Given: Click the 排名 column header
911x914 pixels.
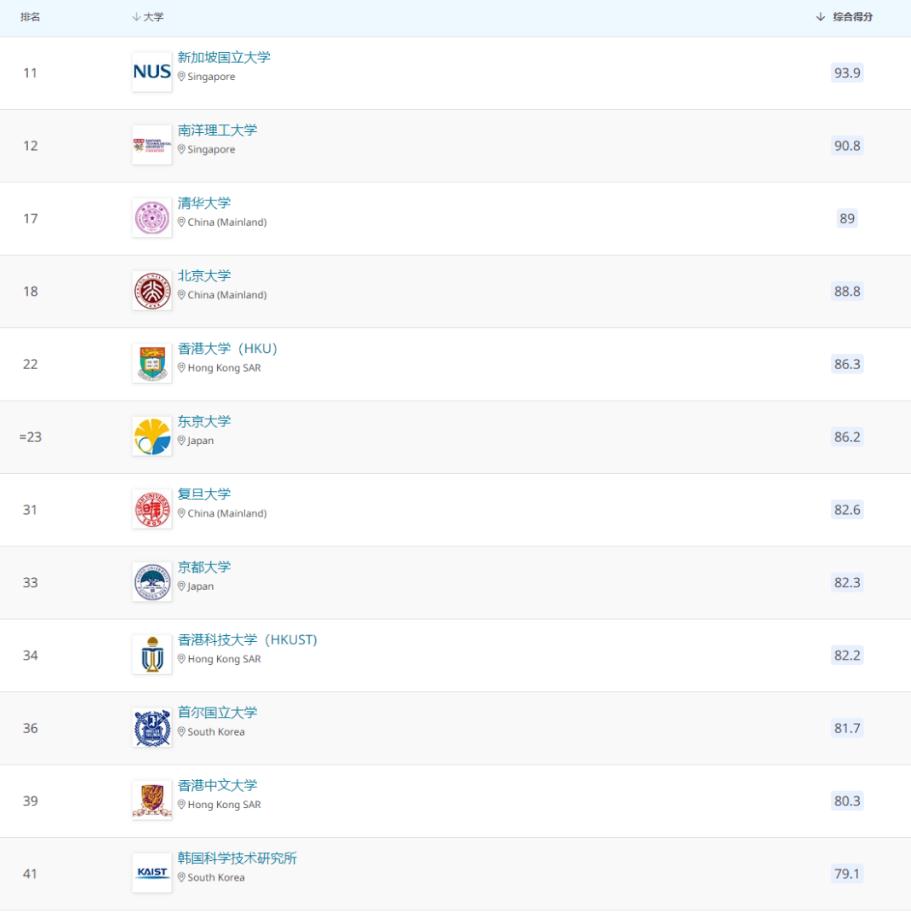Looking at the screenshot, I should pos(30,17).
